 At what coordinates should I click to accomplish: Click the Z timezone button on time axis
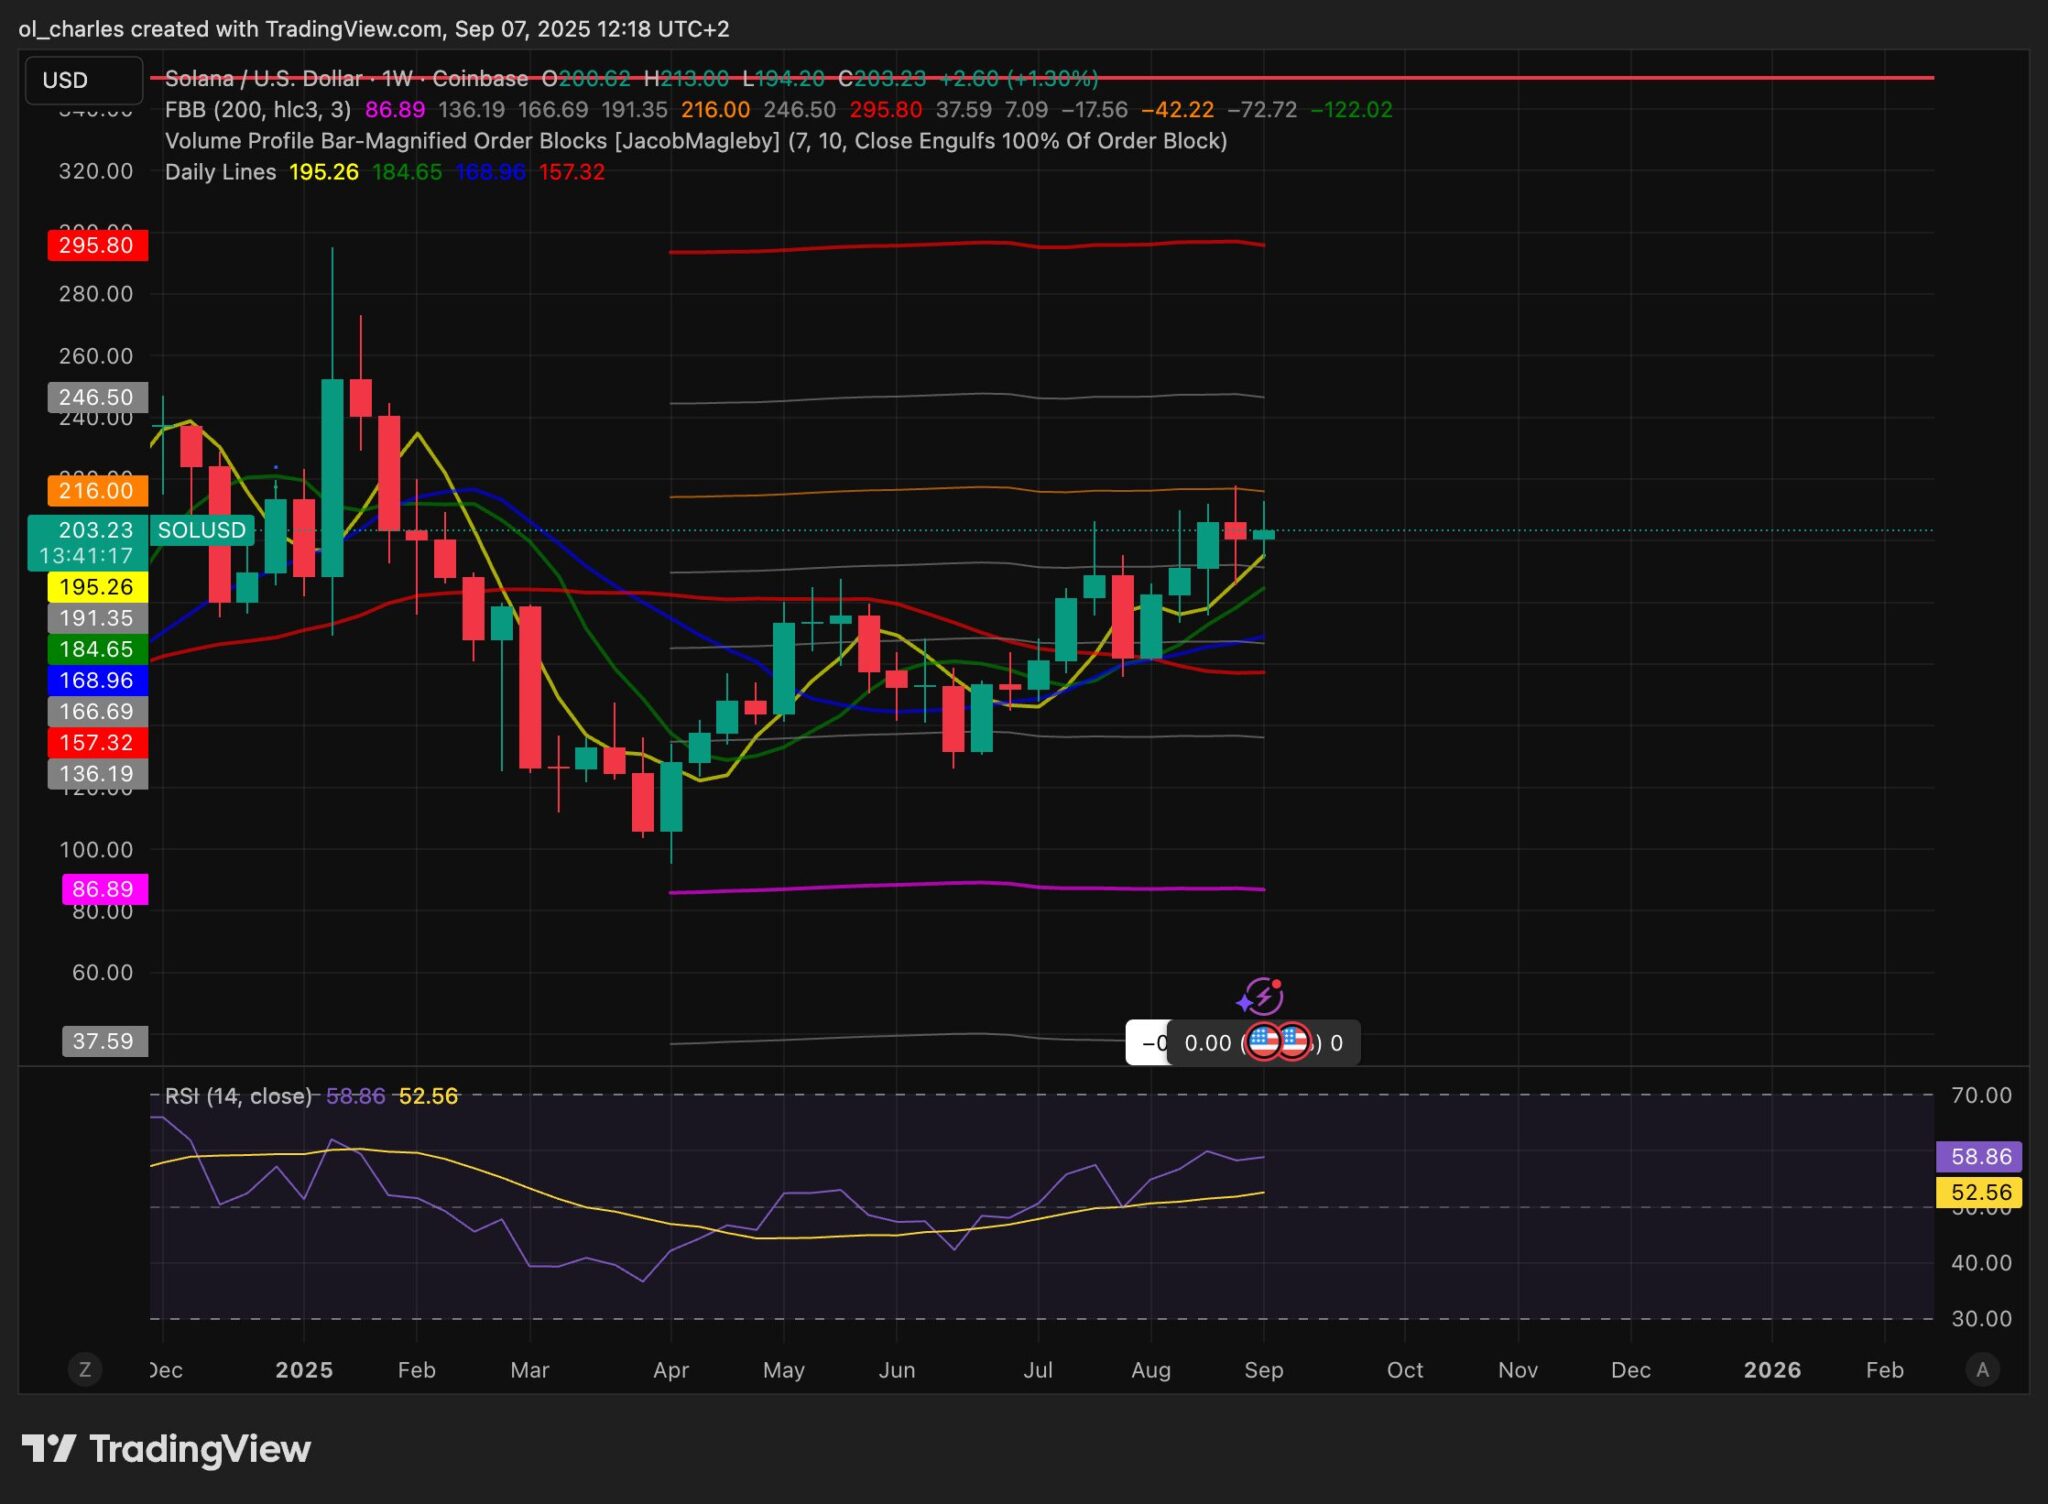click(x=85, y=1370)
